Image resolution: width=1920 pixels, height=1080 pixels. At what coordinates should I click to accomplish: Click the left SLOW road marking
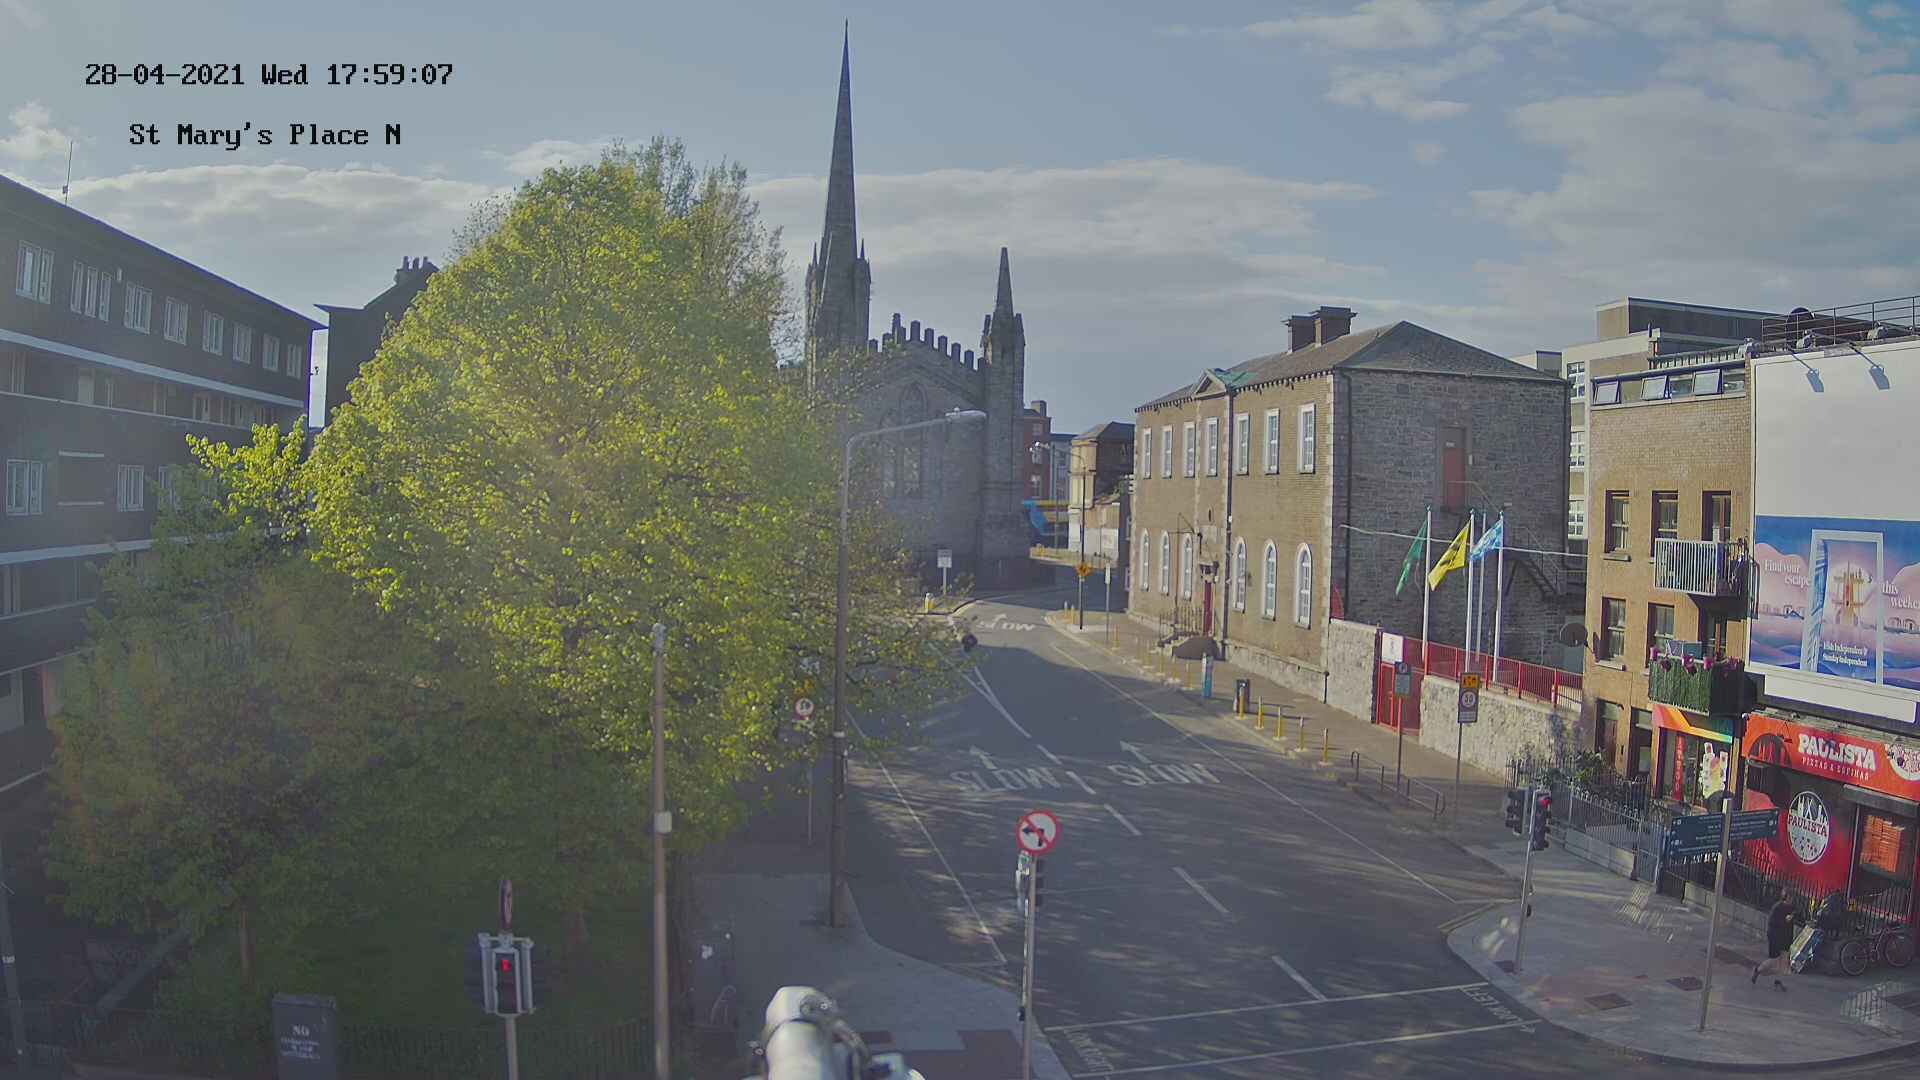coord(1003,779)
